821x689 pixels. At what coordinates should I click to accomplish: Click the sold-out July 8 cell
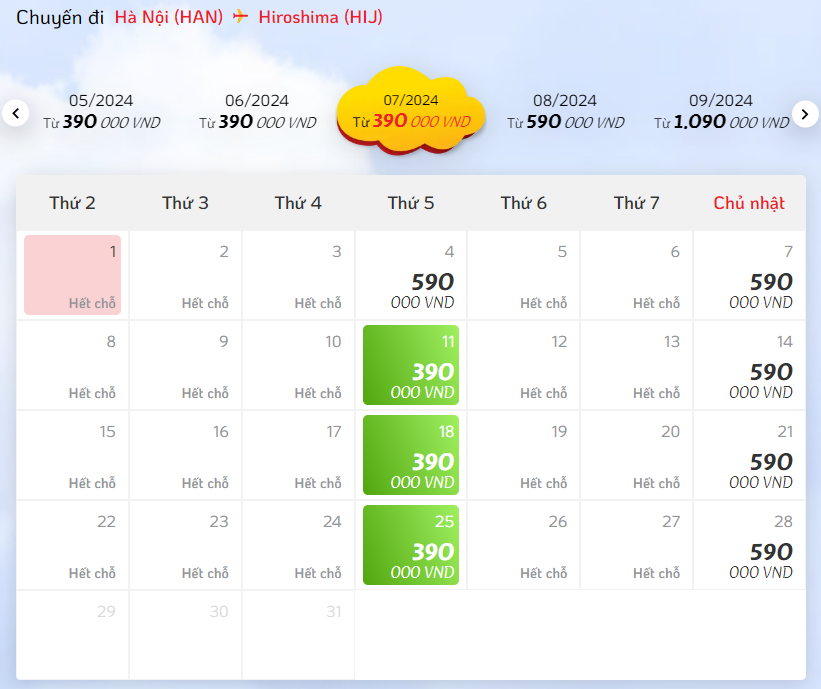72,365
